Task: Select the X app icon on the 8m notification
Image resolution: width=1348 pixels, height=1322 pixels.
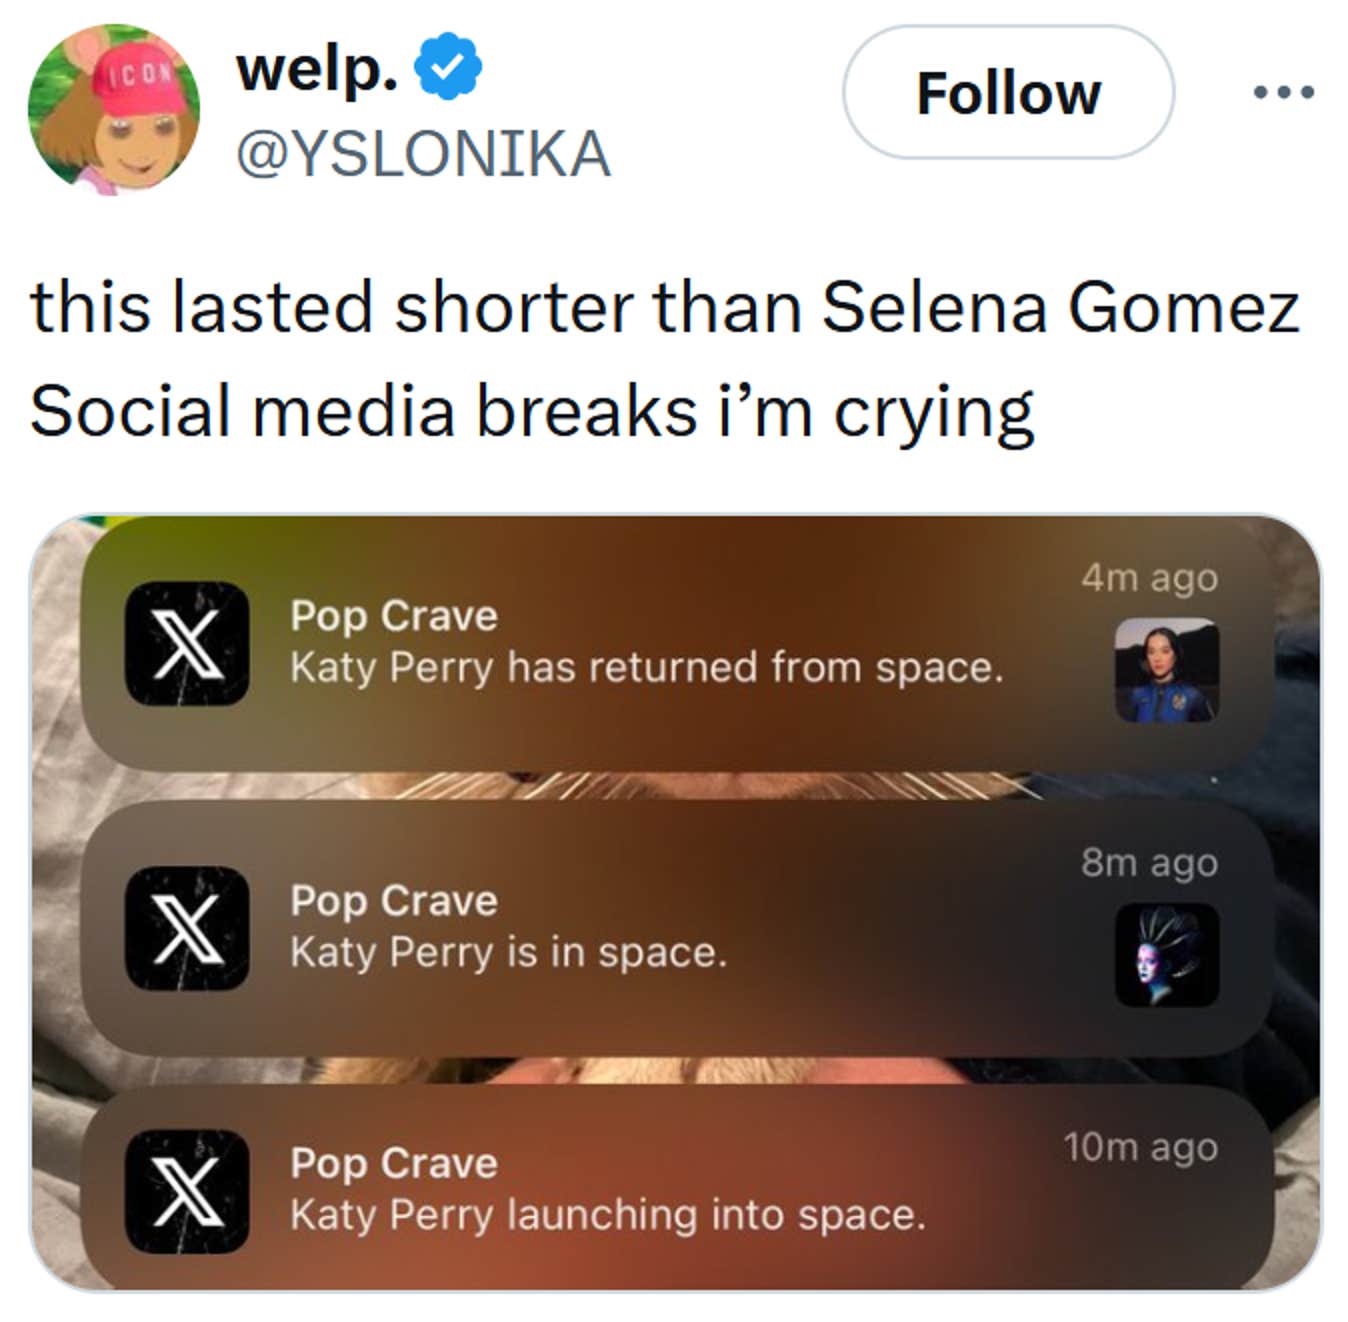Action: tap(186, 931)
